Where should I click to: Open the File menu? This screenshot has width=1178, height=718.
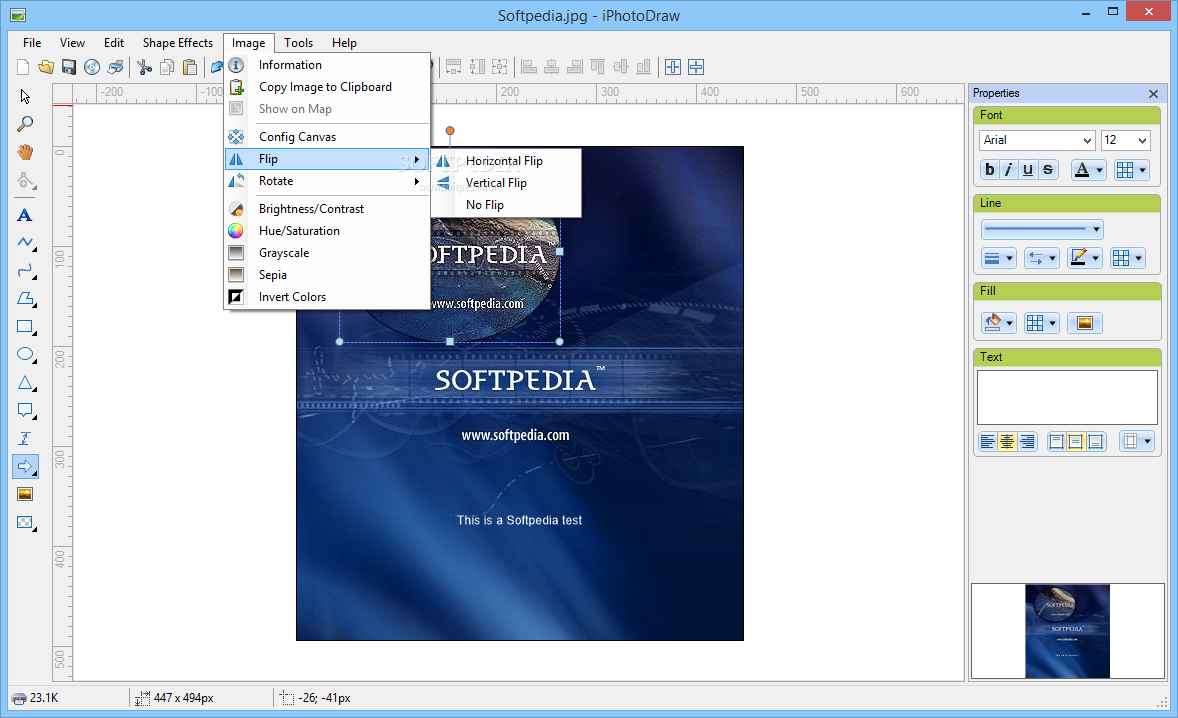(32, 43)
